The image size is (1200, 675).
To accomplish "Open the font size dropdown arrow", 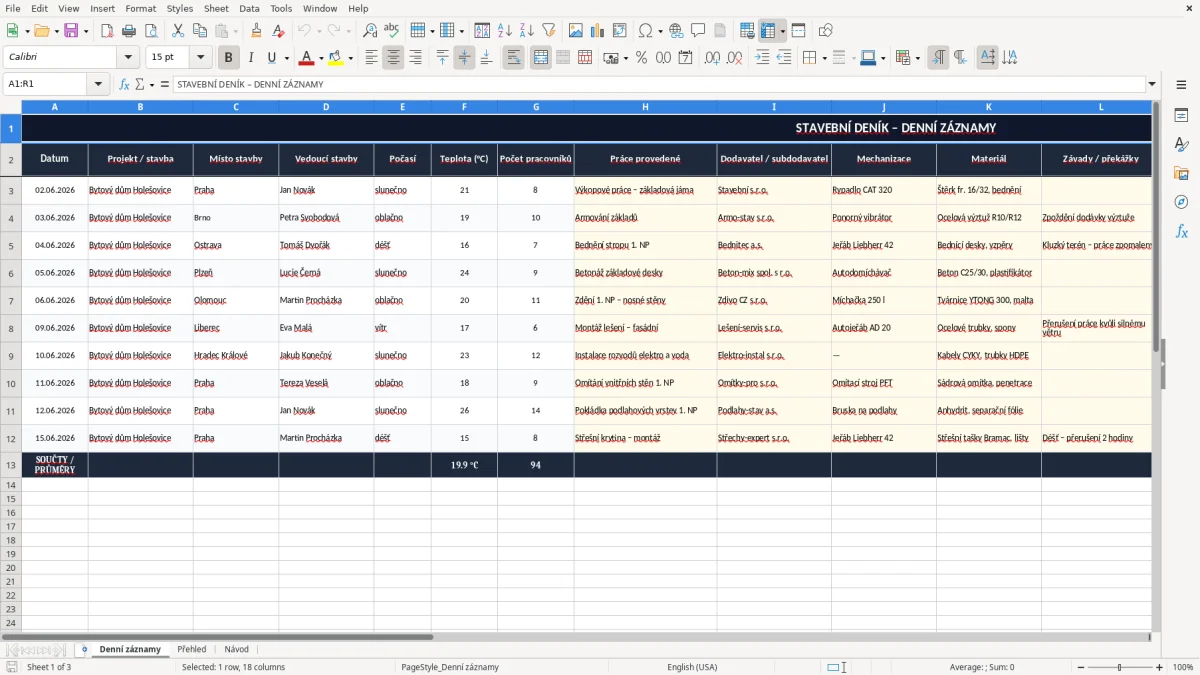I will (x=200, y=58).
